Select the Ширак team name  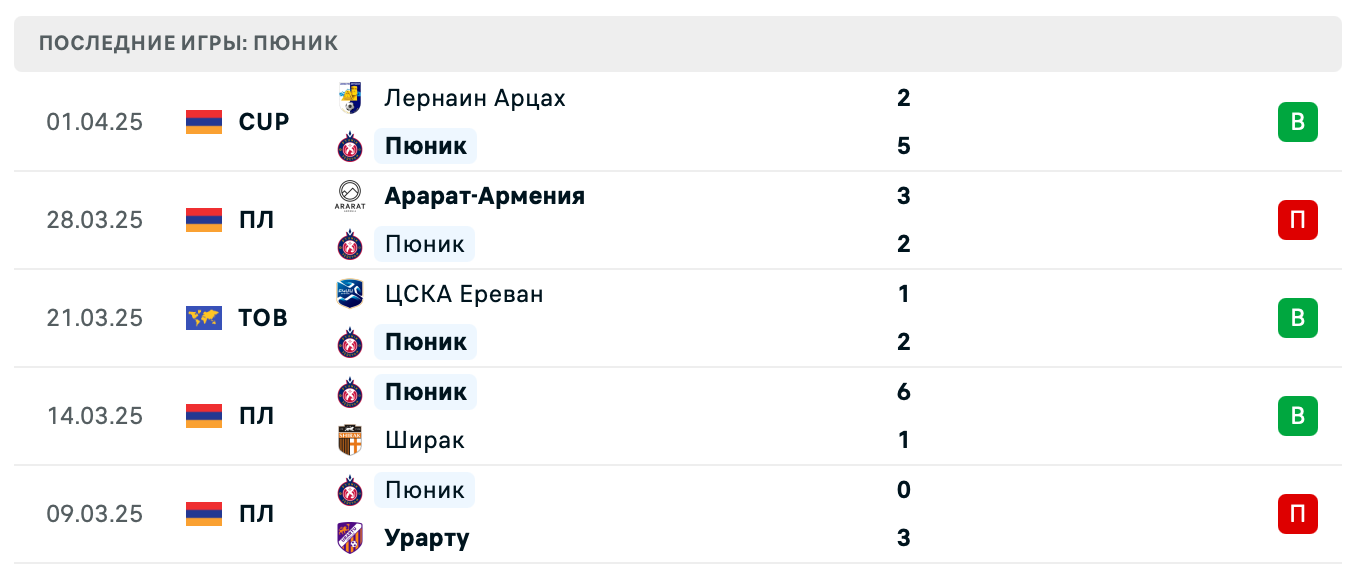click(x=425, y=440)
